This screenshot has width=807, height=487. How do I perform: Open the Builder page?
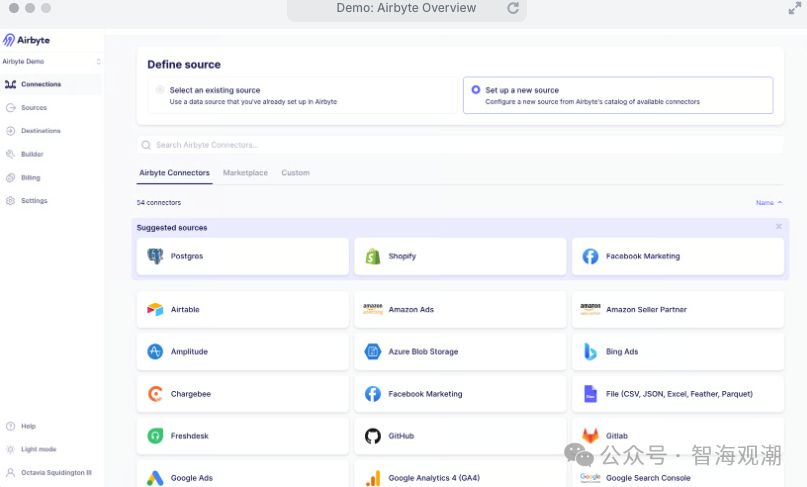(51, 154)
